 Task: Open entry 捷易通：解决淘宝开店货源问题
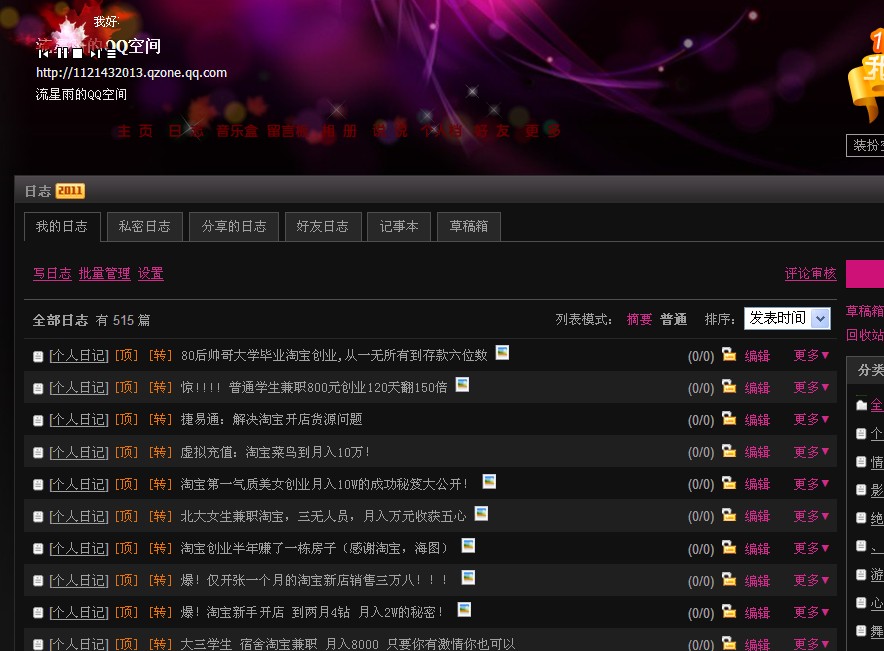point(271,419)
